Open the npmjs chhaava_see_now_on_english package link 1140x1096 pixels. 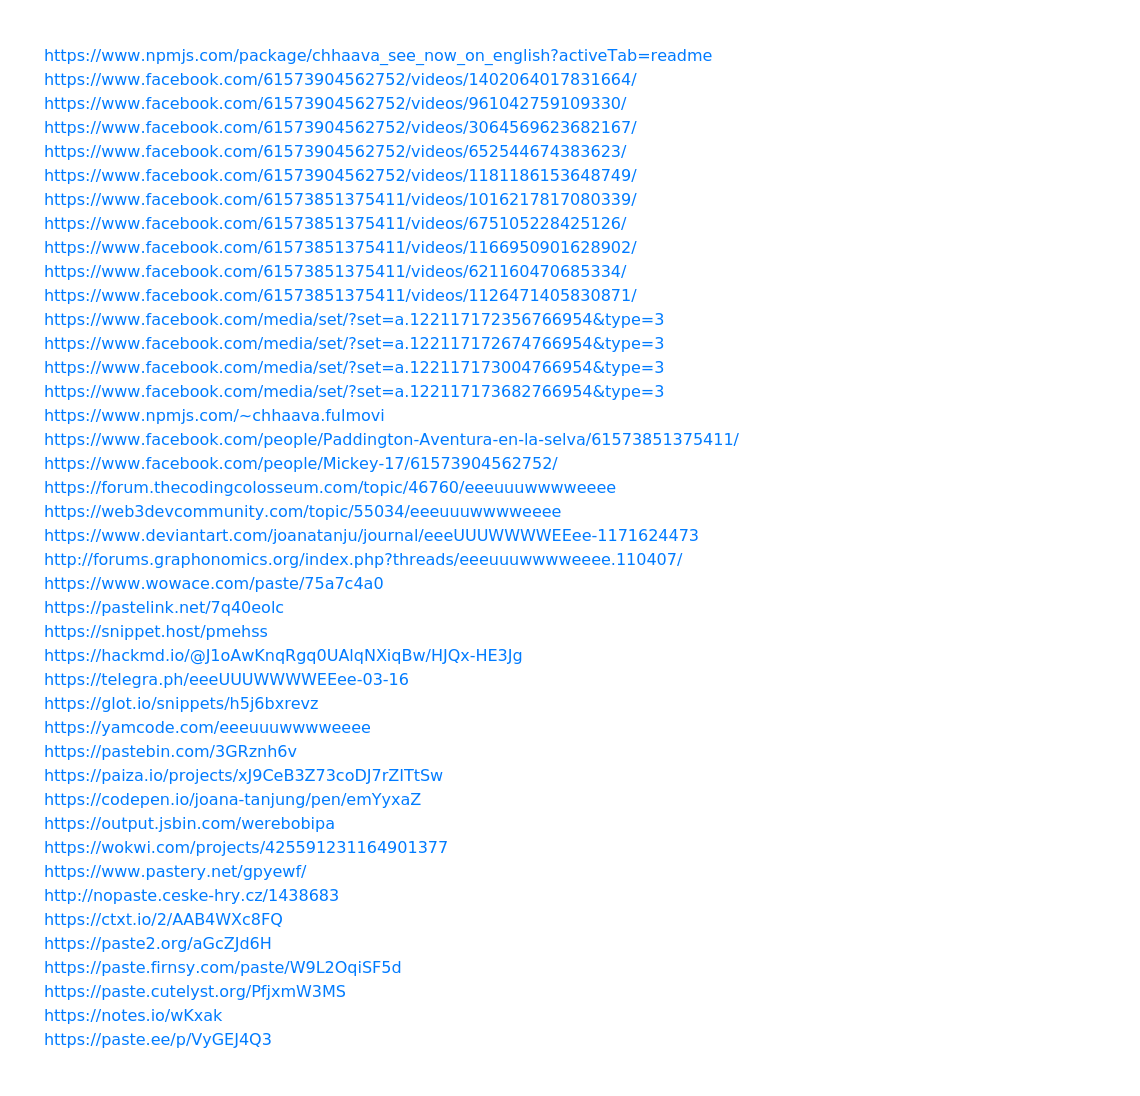[378, 56]
